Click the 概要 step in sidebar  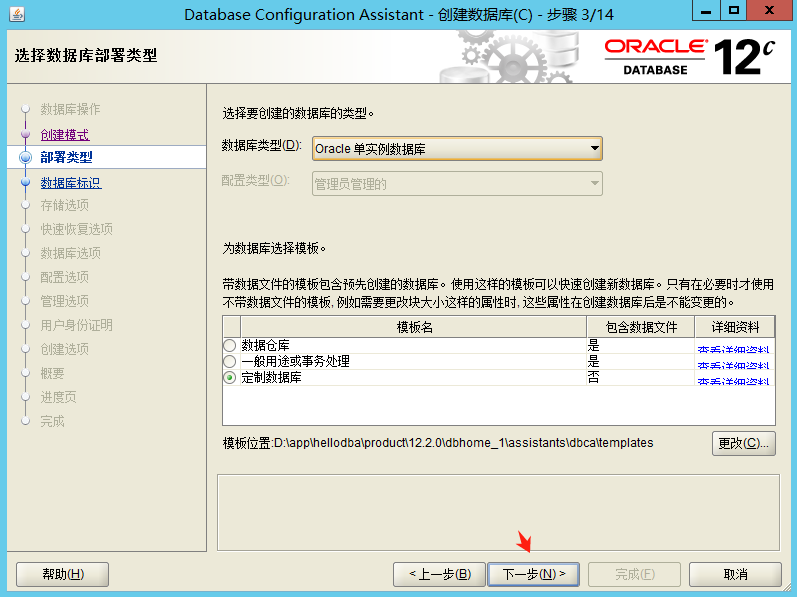click(x=52, y=373)
